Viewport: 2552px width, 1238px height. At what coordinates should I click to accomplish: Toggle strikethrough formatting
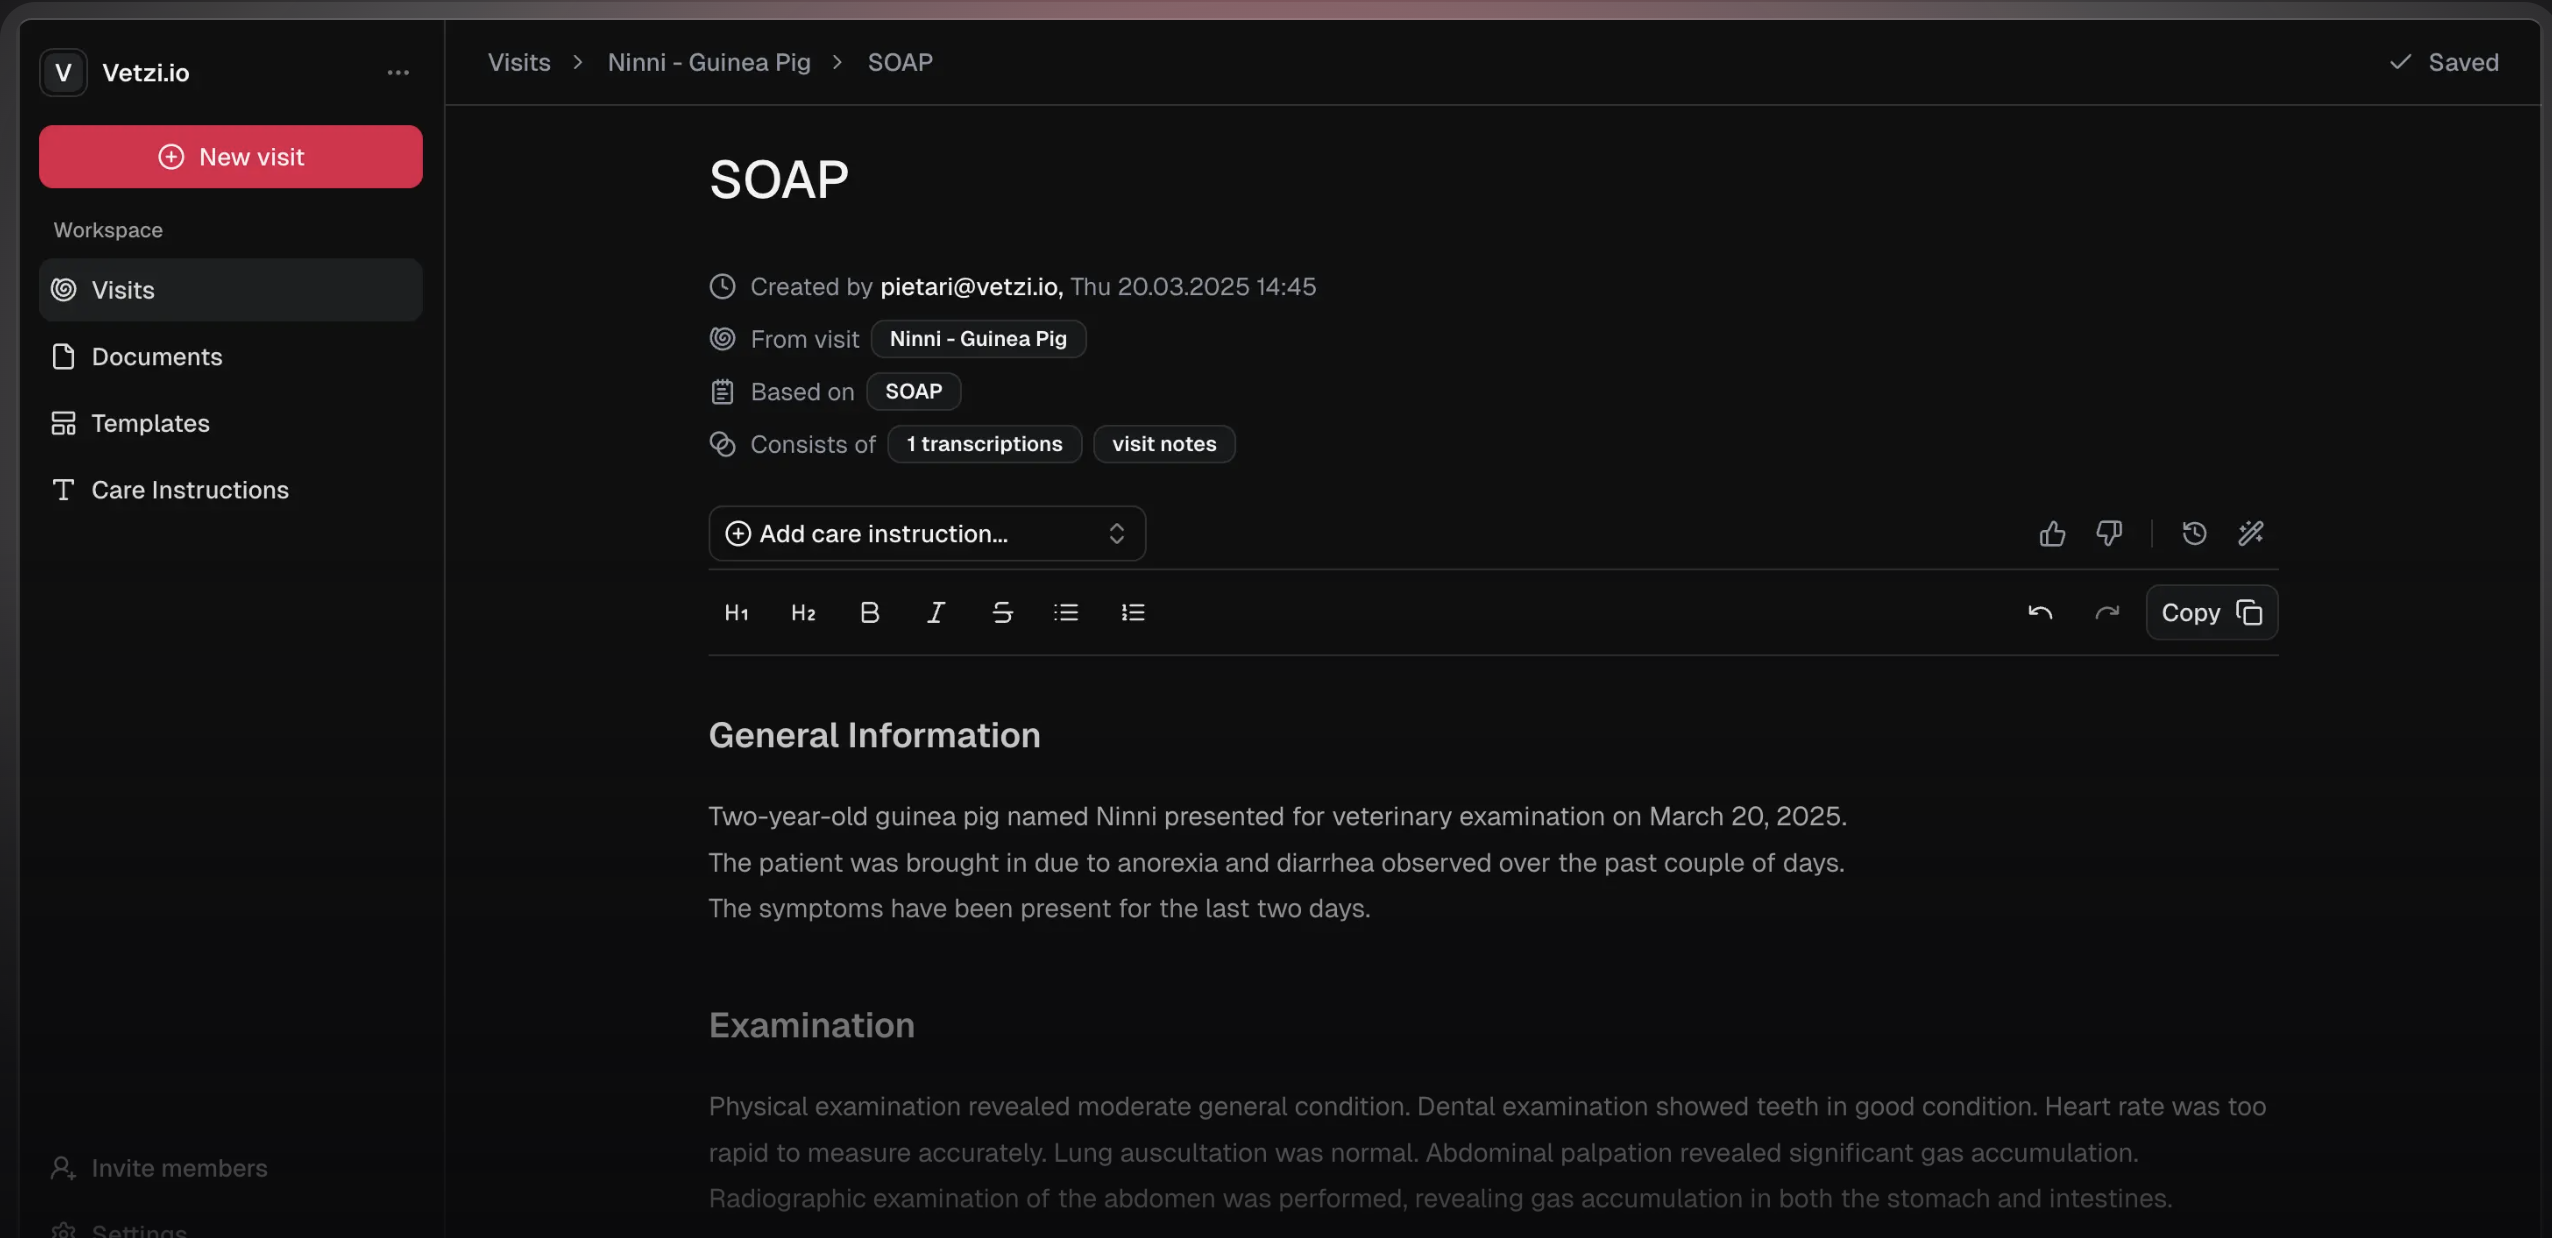pyautogui.click(x=1002, y=612)
